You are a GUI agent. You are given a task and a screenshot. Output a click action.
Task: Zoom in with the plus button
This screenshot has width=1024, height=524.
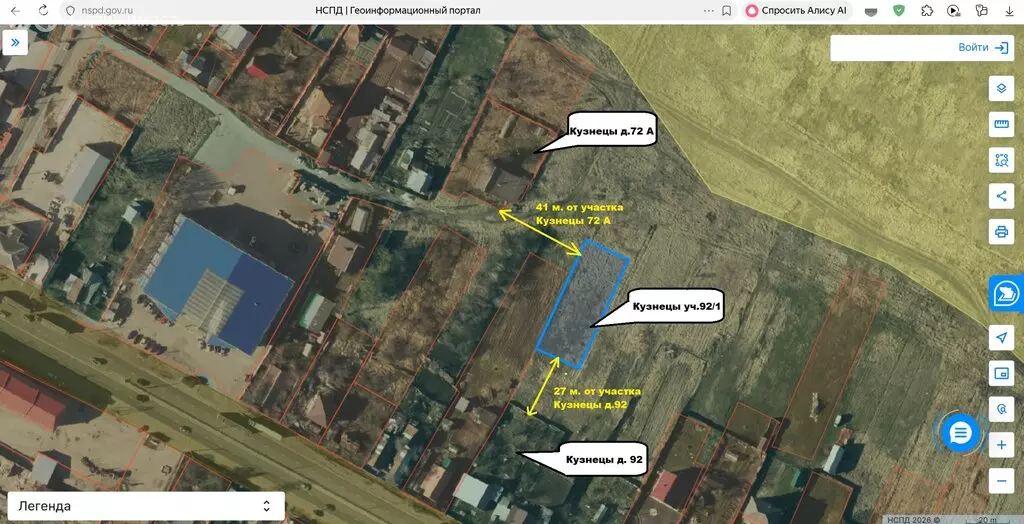[x=1000, y=446]
